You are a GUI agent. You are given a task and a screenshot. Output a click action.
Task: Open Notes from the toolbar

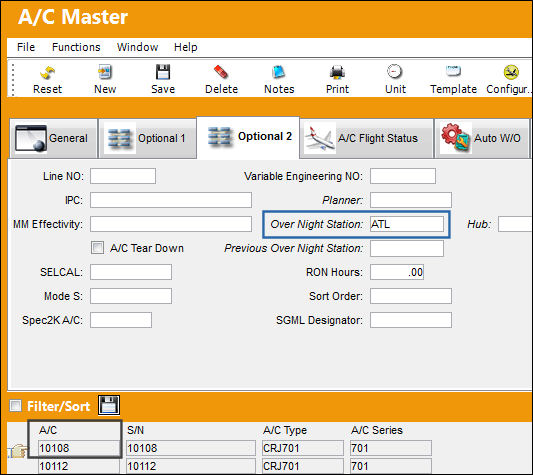(279, 72)
